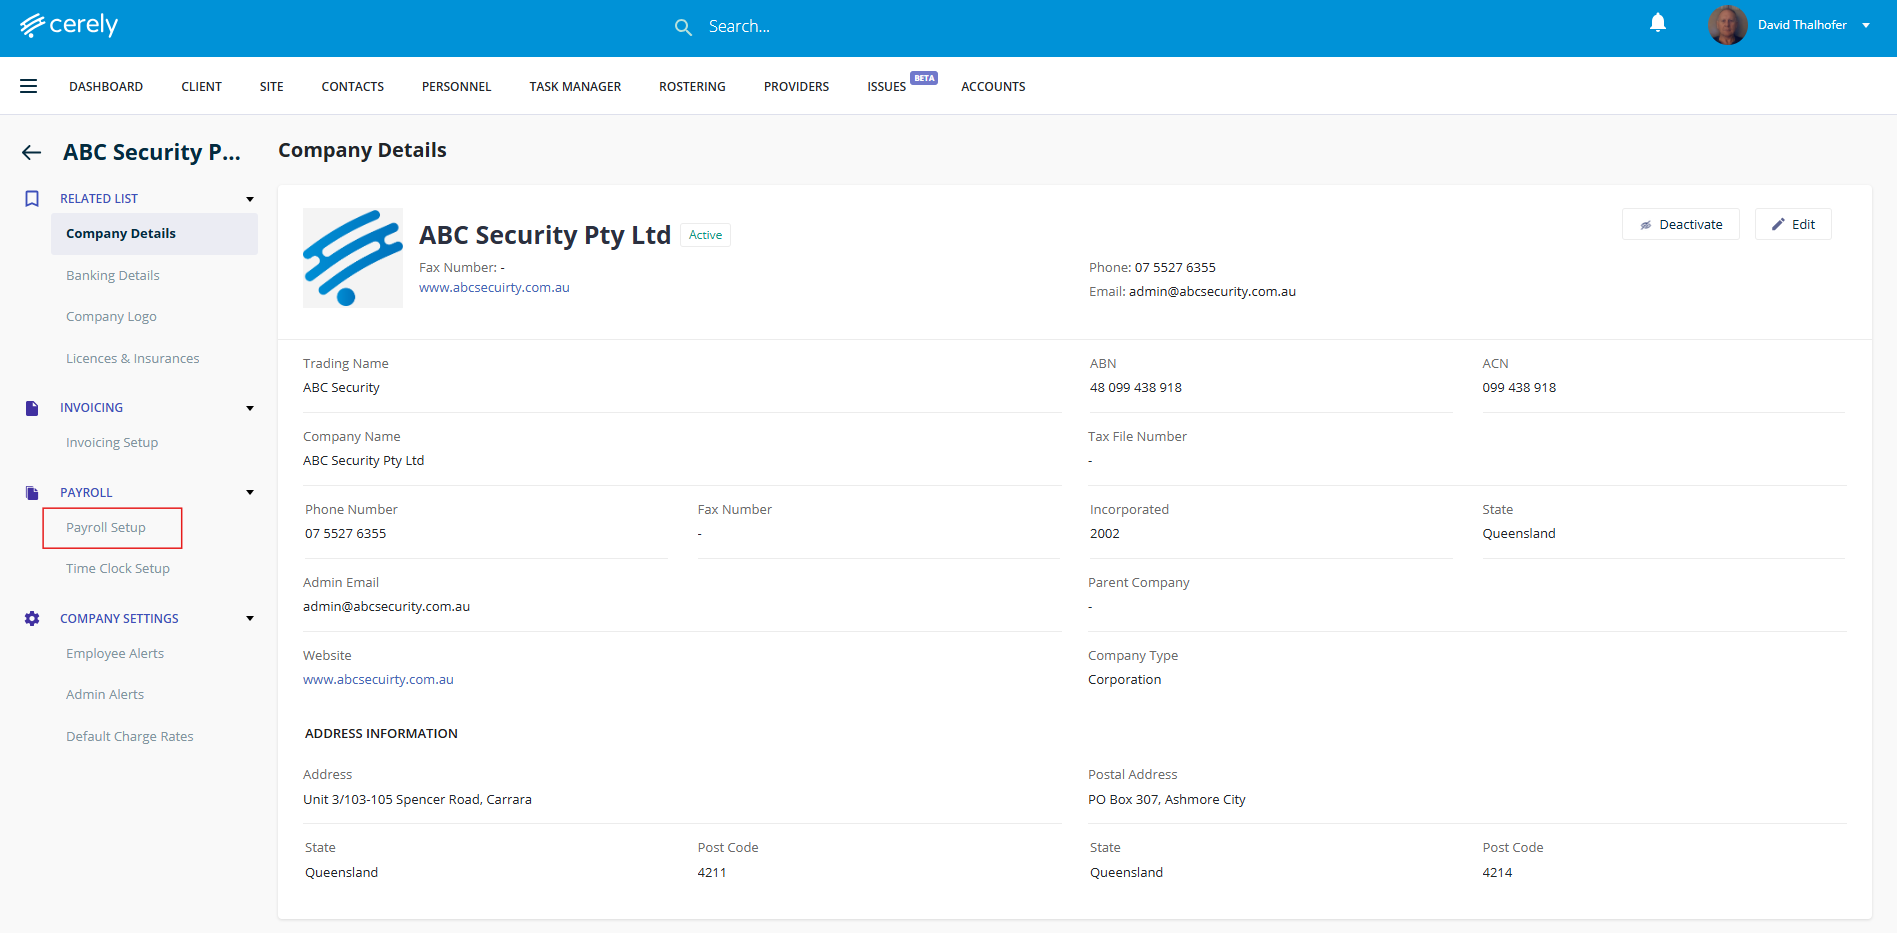
Task: Select Company Details in sidebar
Action: [x=154, y=234]
